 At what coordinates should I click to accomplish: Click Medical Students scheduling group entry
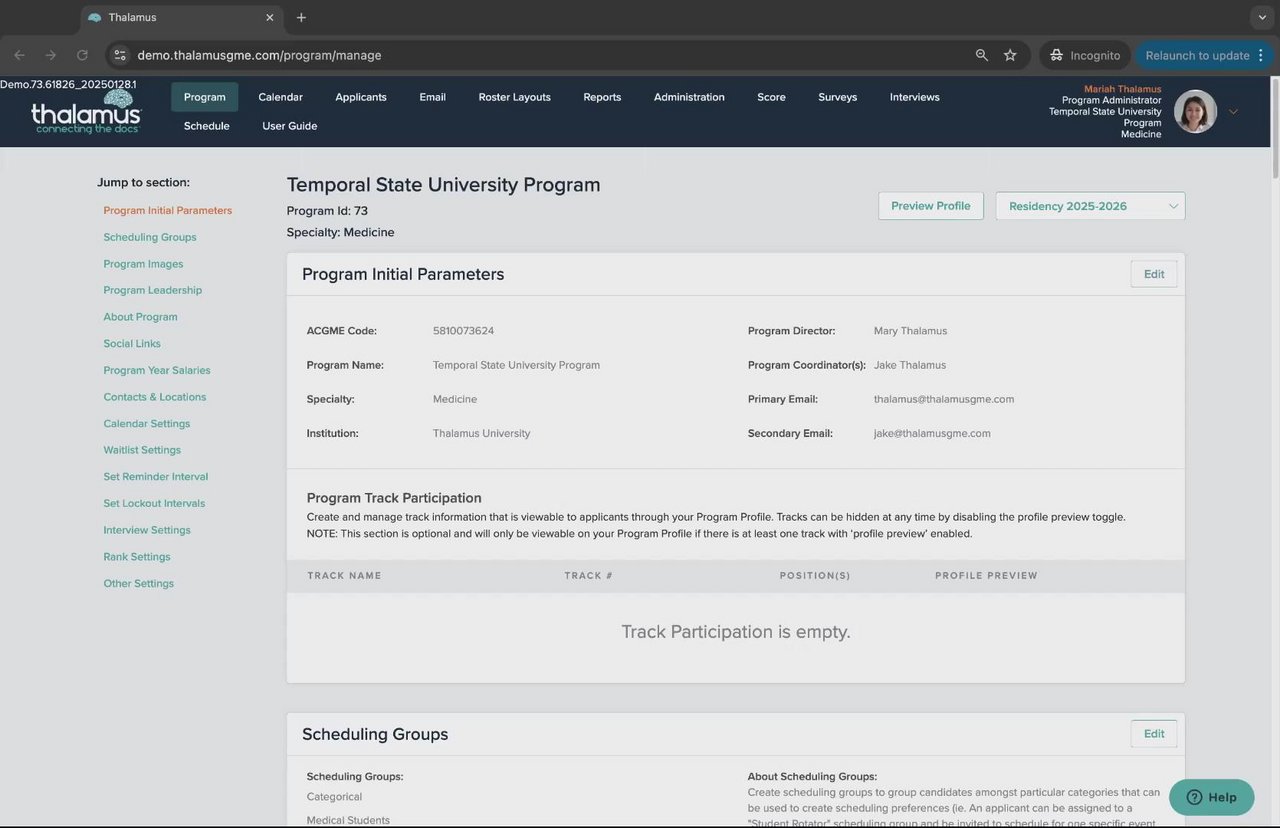pyautogui.click(x=348, y=821)
